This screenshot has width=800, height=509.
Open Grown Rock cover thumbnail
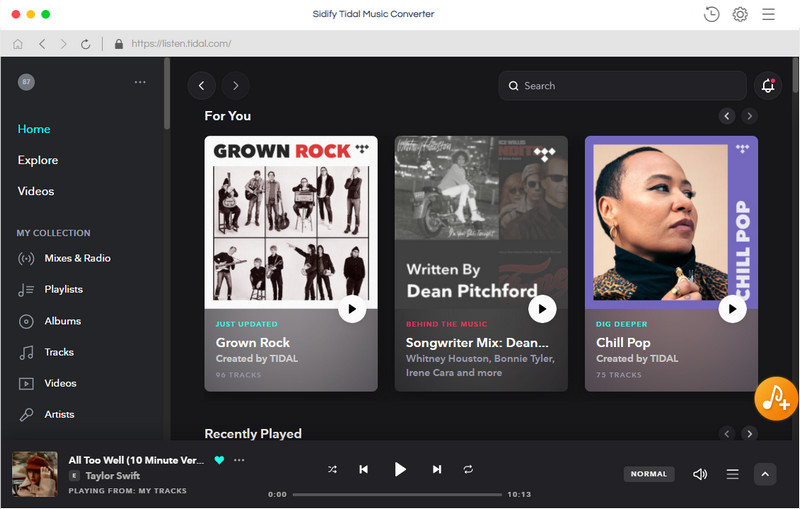tap(291, 222)
